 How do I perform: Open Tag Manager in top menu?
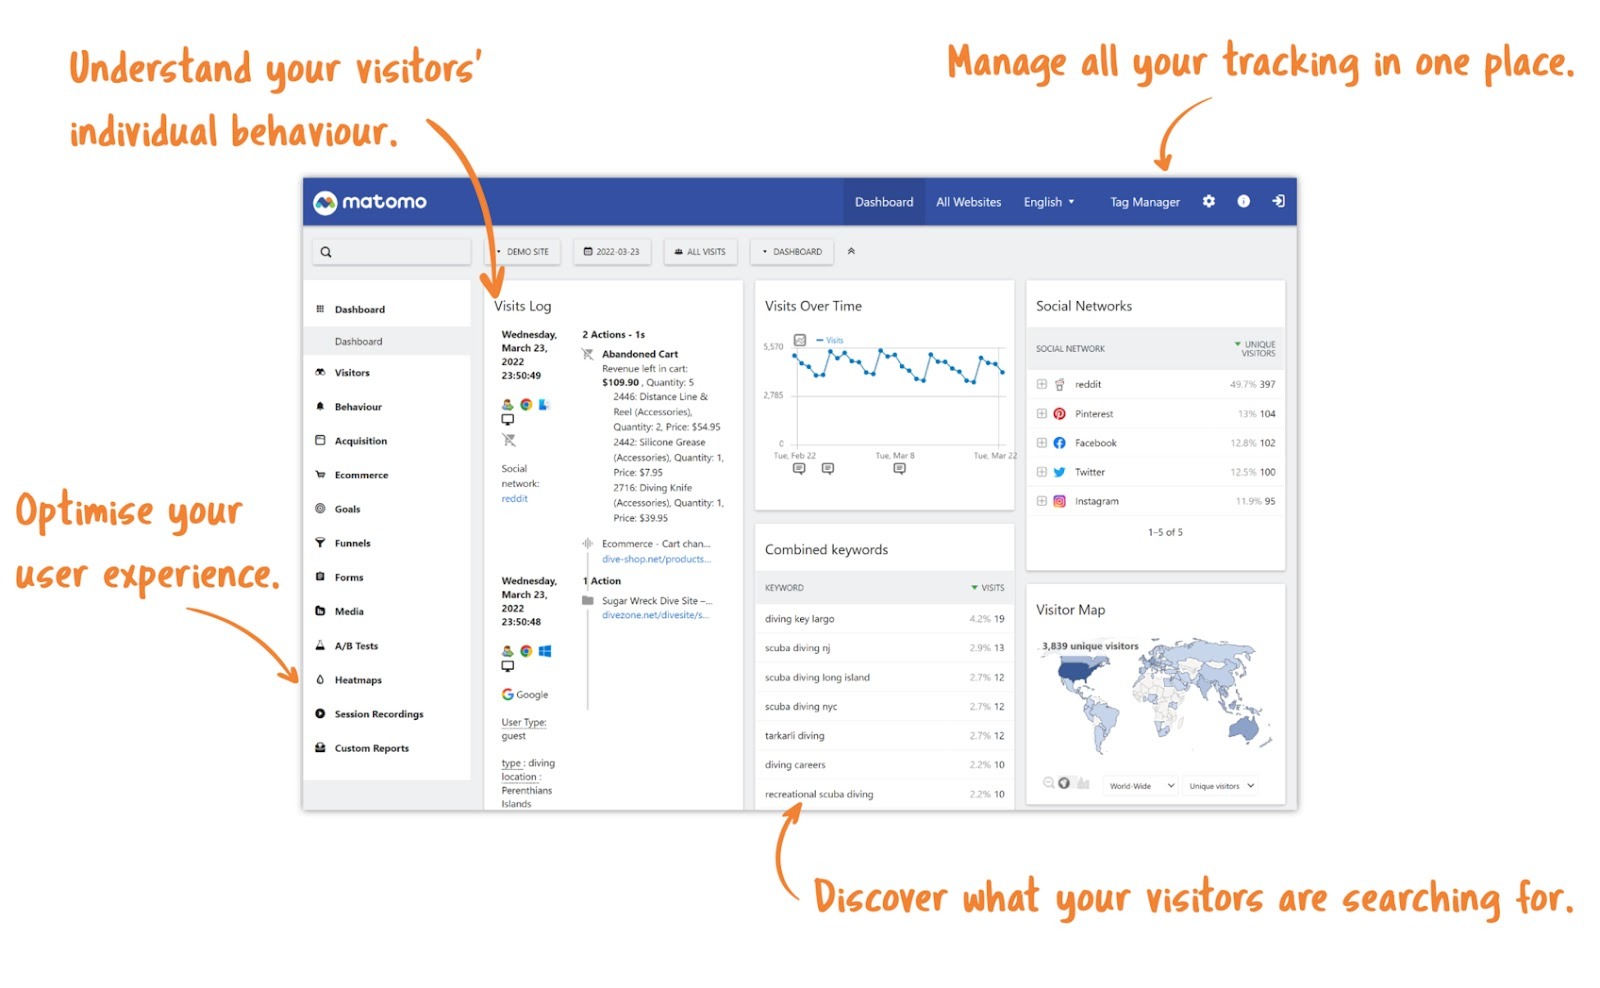[1145, 202]
